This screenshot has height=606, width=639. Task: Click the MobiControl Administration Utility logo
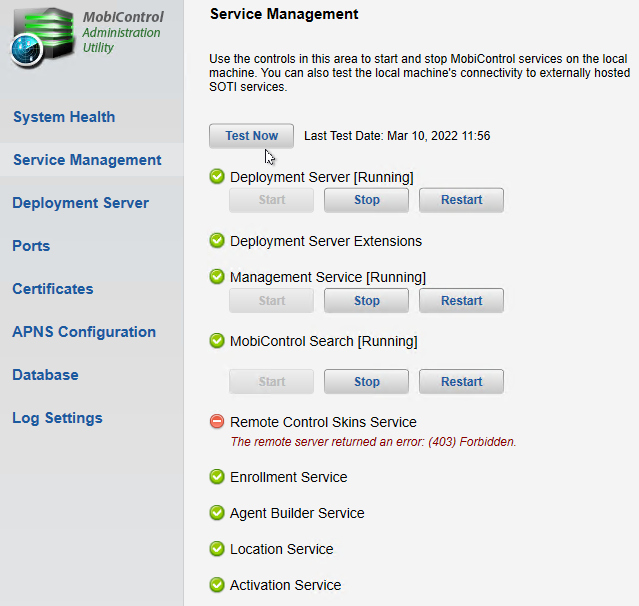click(42, 40)
